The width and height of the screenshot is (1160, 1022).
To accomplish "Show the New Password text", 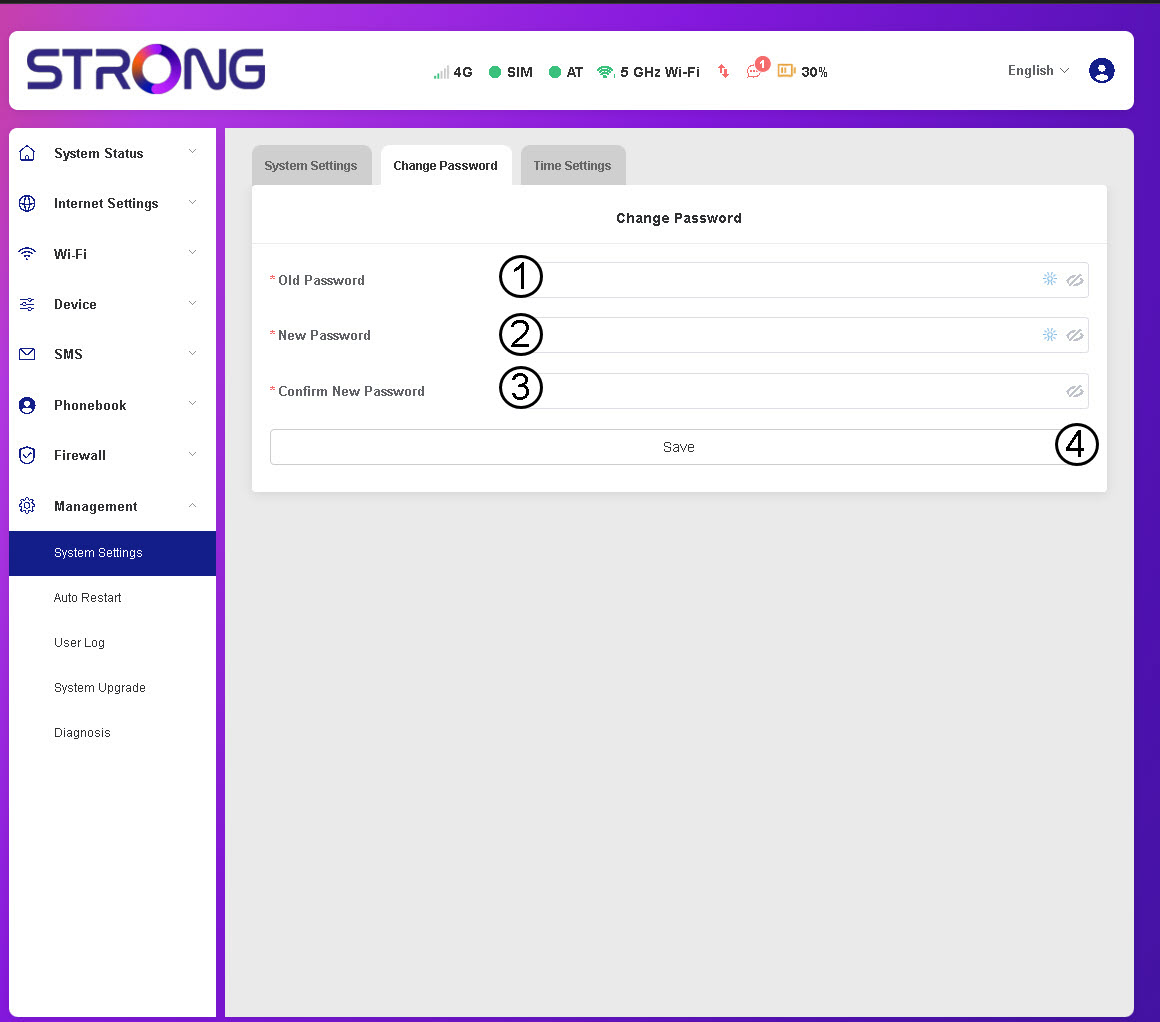I will click(x=1075, y=336).
